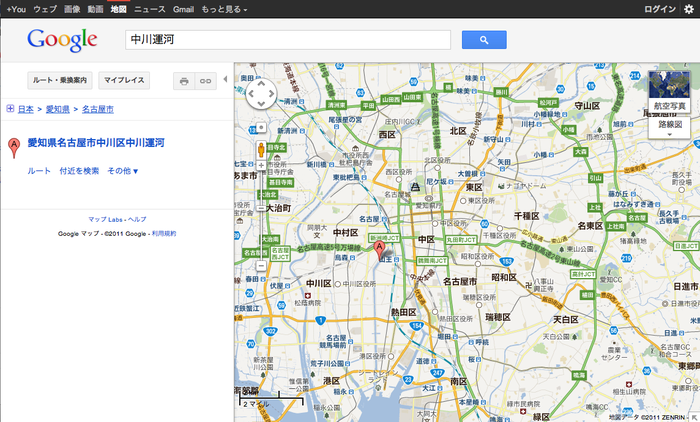This screenshot has width=700, height=422.
Task: Zoom in with the plus button
Action: tap(261, 166)
